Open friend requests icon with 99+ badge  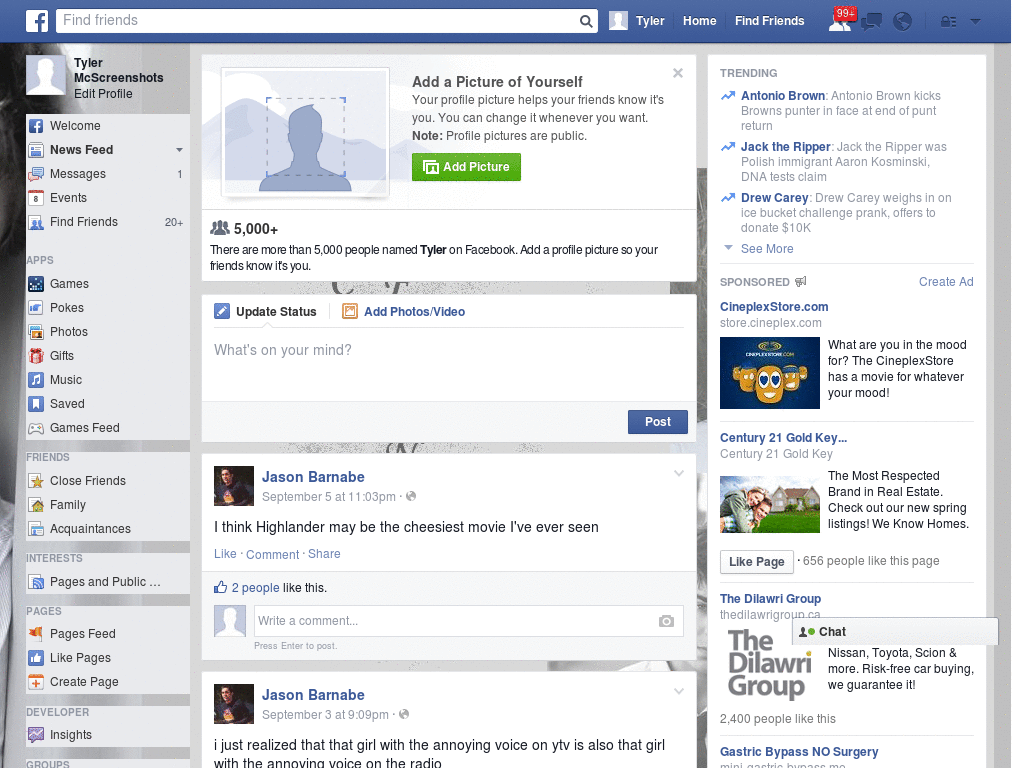tap(841, 20)
